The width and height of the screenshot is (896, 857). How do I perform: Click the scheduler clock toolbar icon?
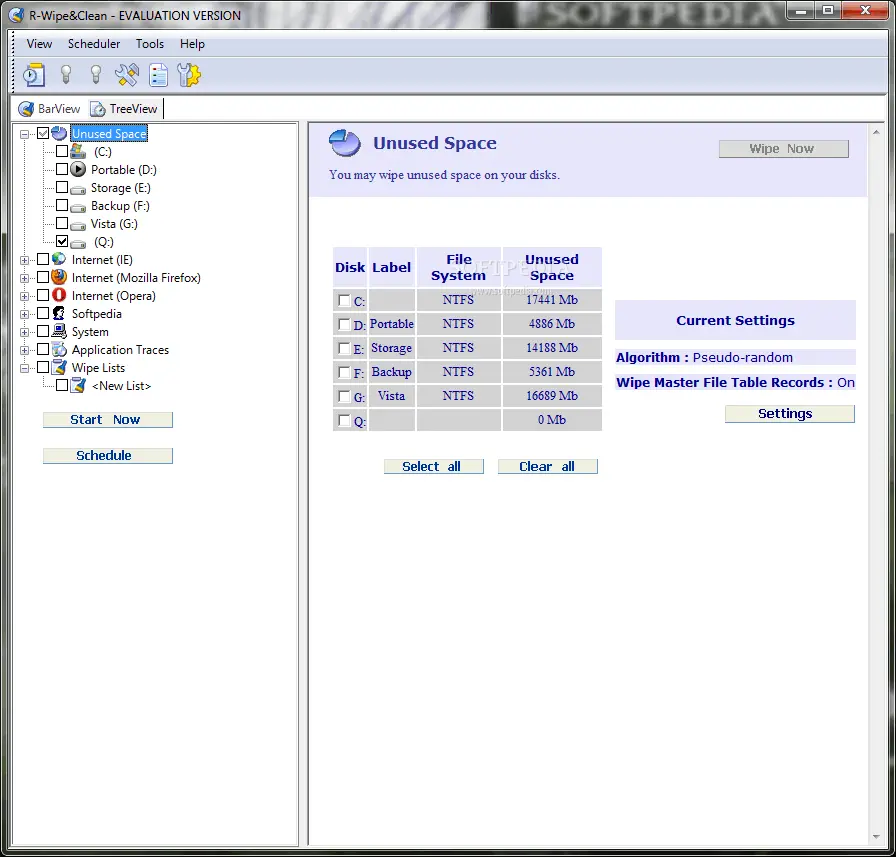coord(34,75)
